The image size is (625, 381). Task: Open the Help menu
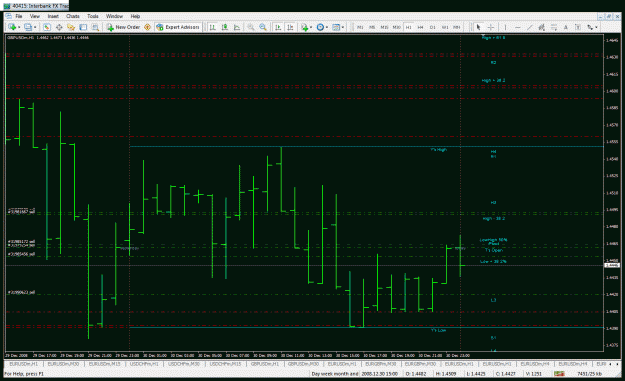tap(135, 16)
